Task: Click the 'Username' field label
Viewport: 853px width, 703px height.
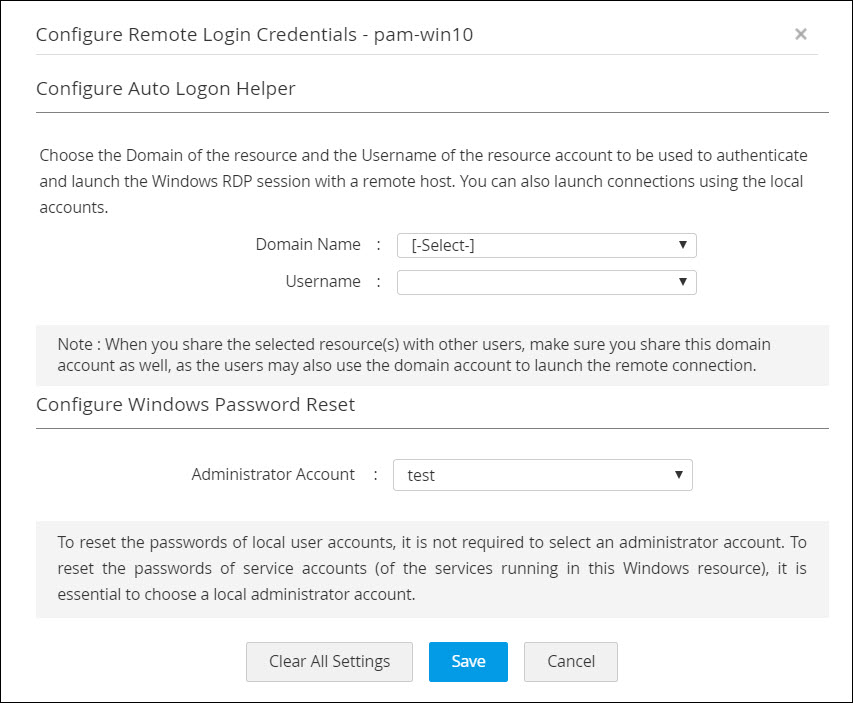Action: point(323,282)
